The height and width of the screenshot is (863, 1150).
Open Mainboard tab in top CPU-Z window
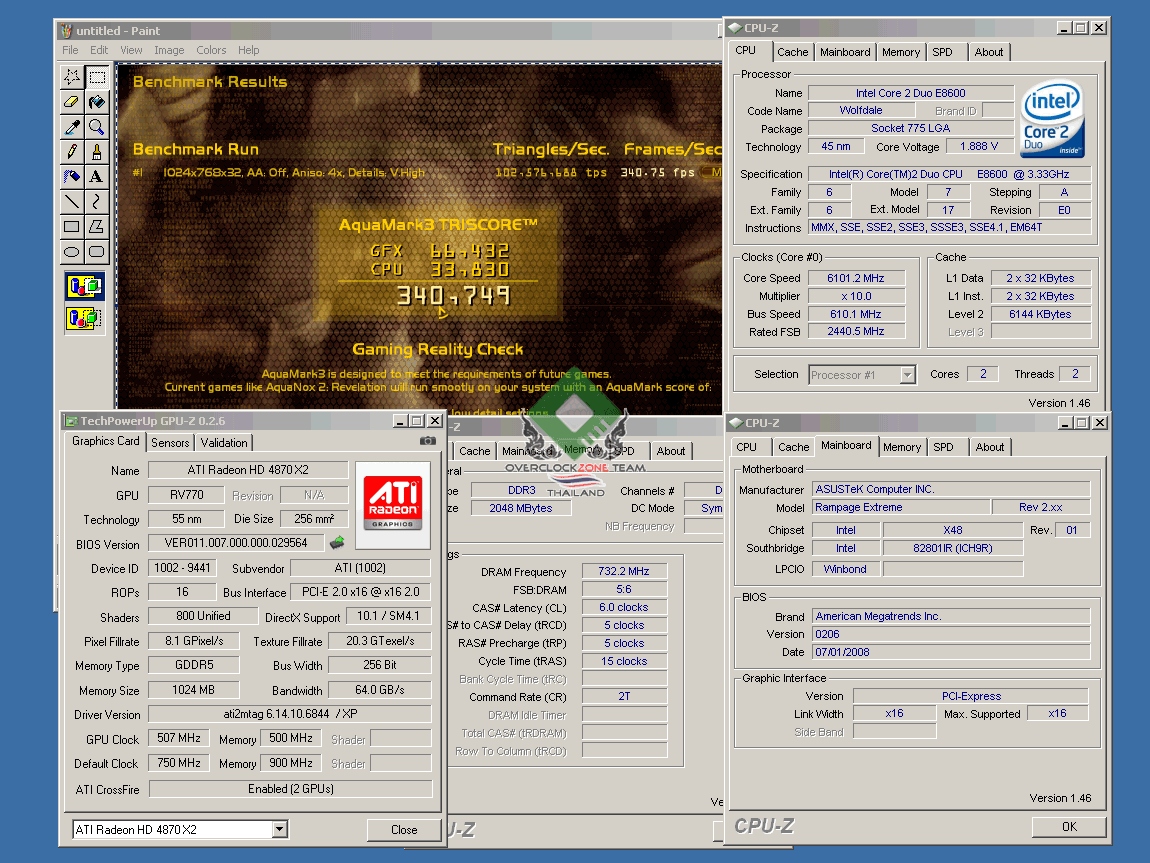pos(845,52)
